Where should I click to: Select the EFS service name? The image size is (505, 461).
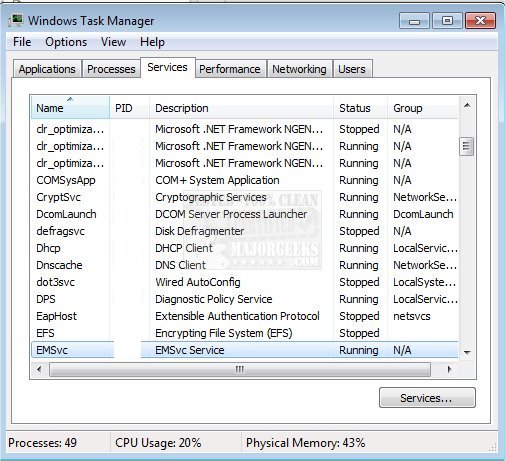[45, 333]
